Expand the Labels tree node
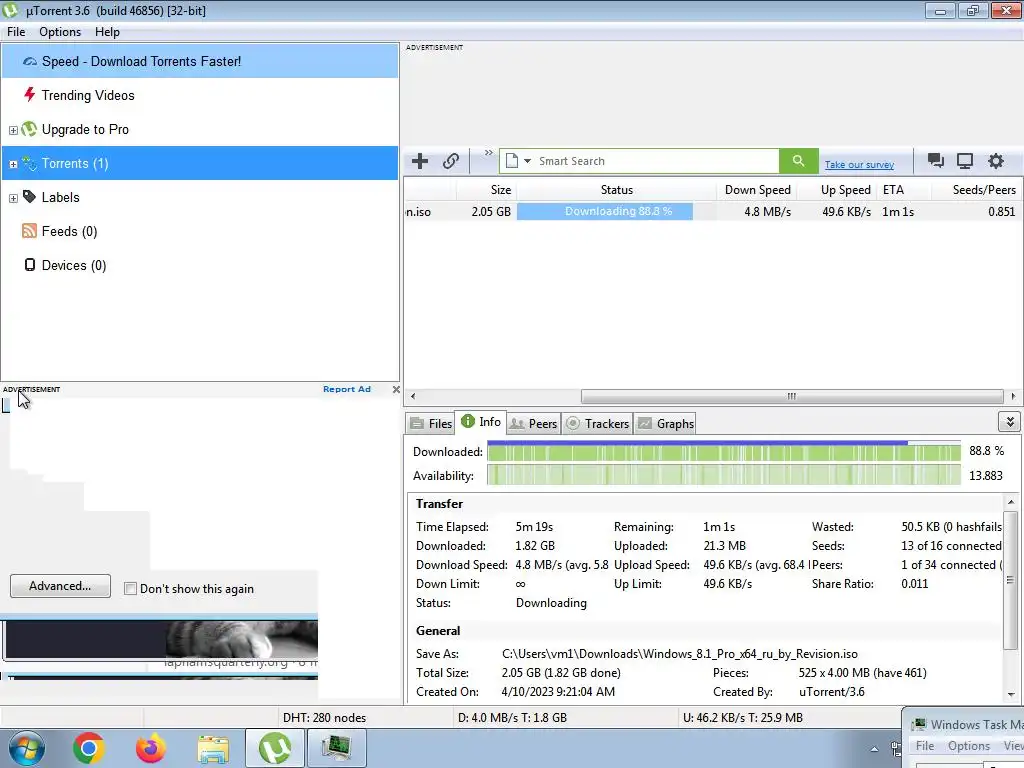 [x=13, y=199]
